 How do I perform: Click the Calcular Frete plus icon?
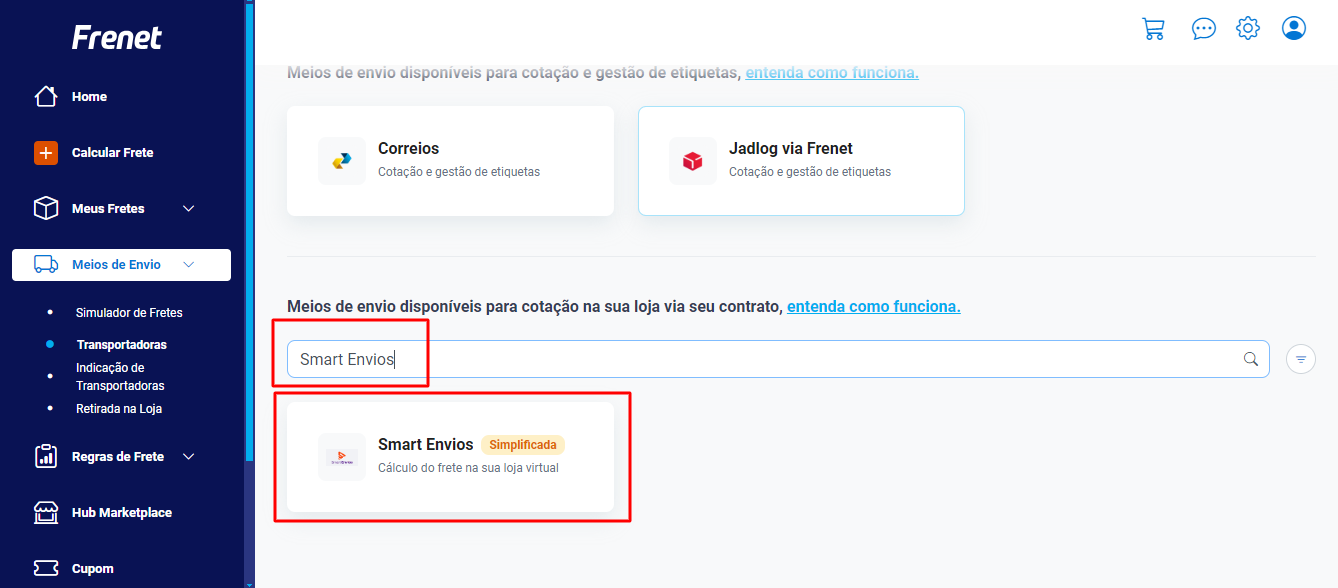[46, 153]
